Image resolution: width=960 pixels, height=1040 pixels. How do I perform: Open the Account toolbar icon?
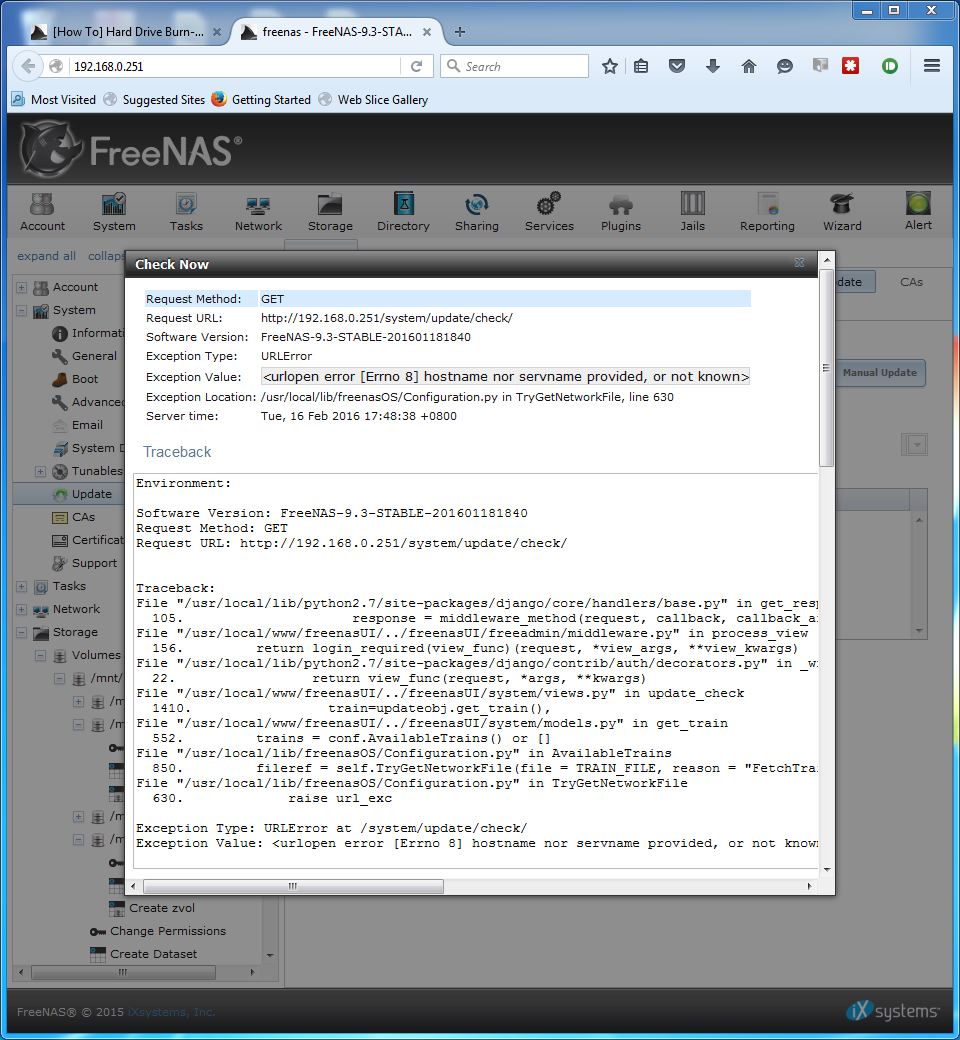tap(42, 212)
